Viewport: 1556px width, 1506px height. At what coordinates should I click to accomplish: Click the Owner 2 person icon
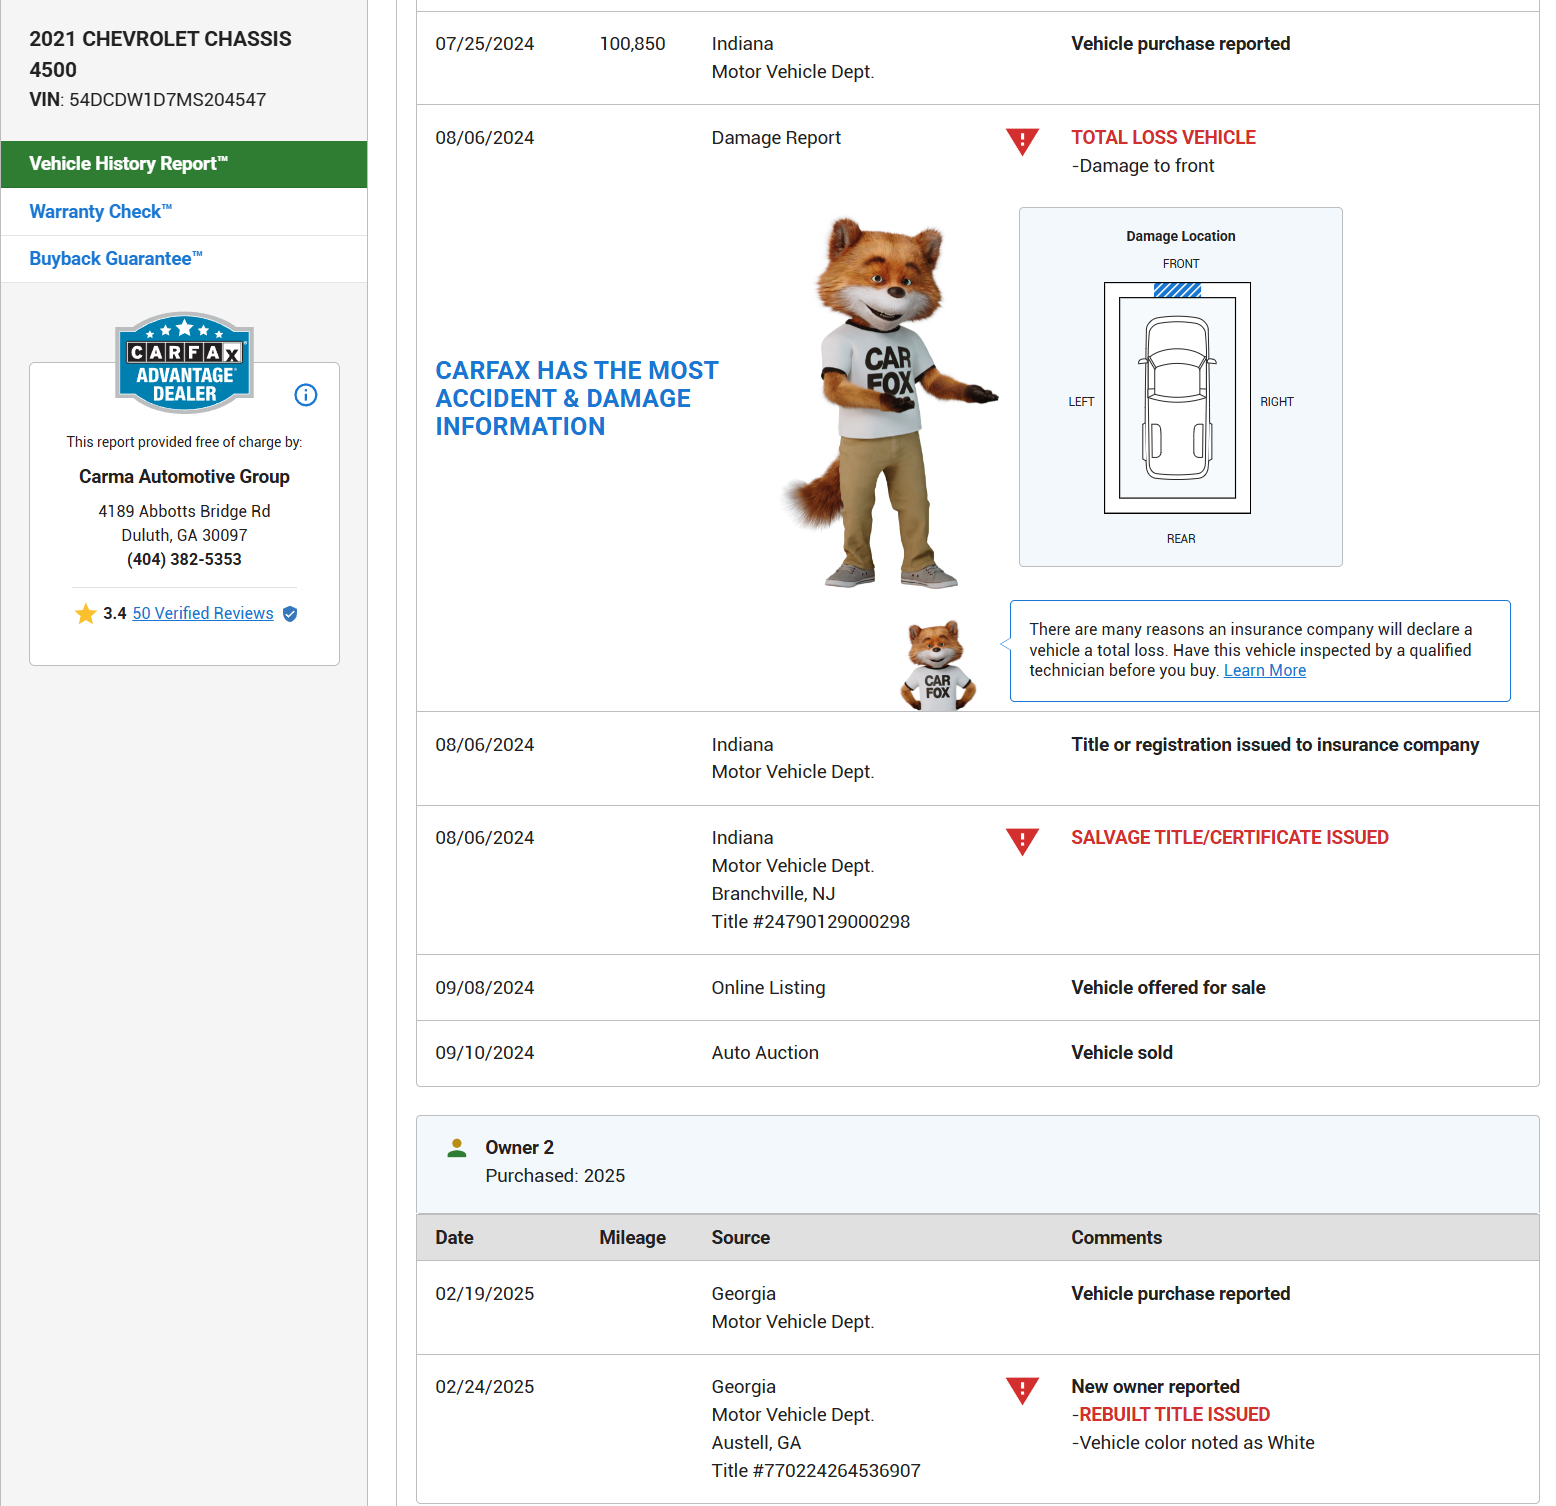[x=457, y=1148]
